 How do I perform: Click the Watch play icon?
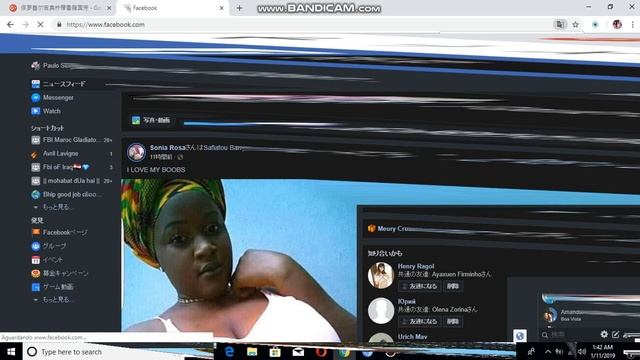[36, 111]
